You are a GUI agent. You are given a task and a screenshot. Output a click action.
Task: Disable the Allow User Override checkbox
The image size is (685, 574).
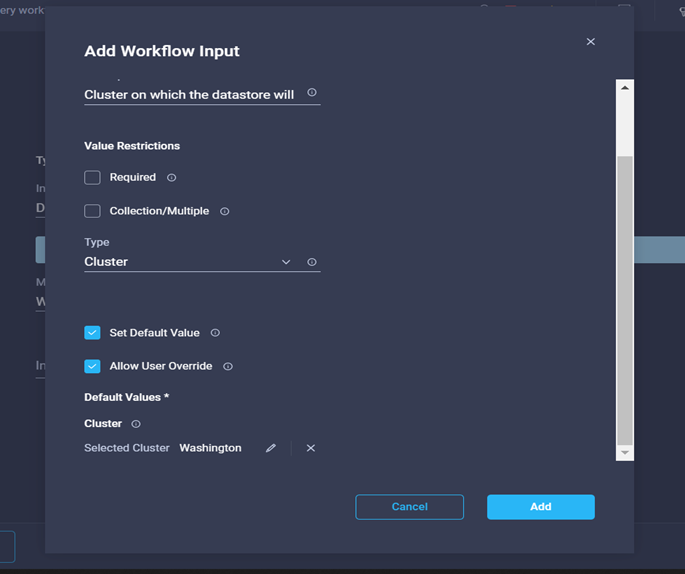click(93, 366)
